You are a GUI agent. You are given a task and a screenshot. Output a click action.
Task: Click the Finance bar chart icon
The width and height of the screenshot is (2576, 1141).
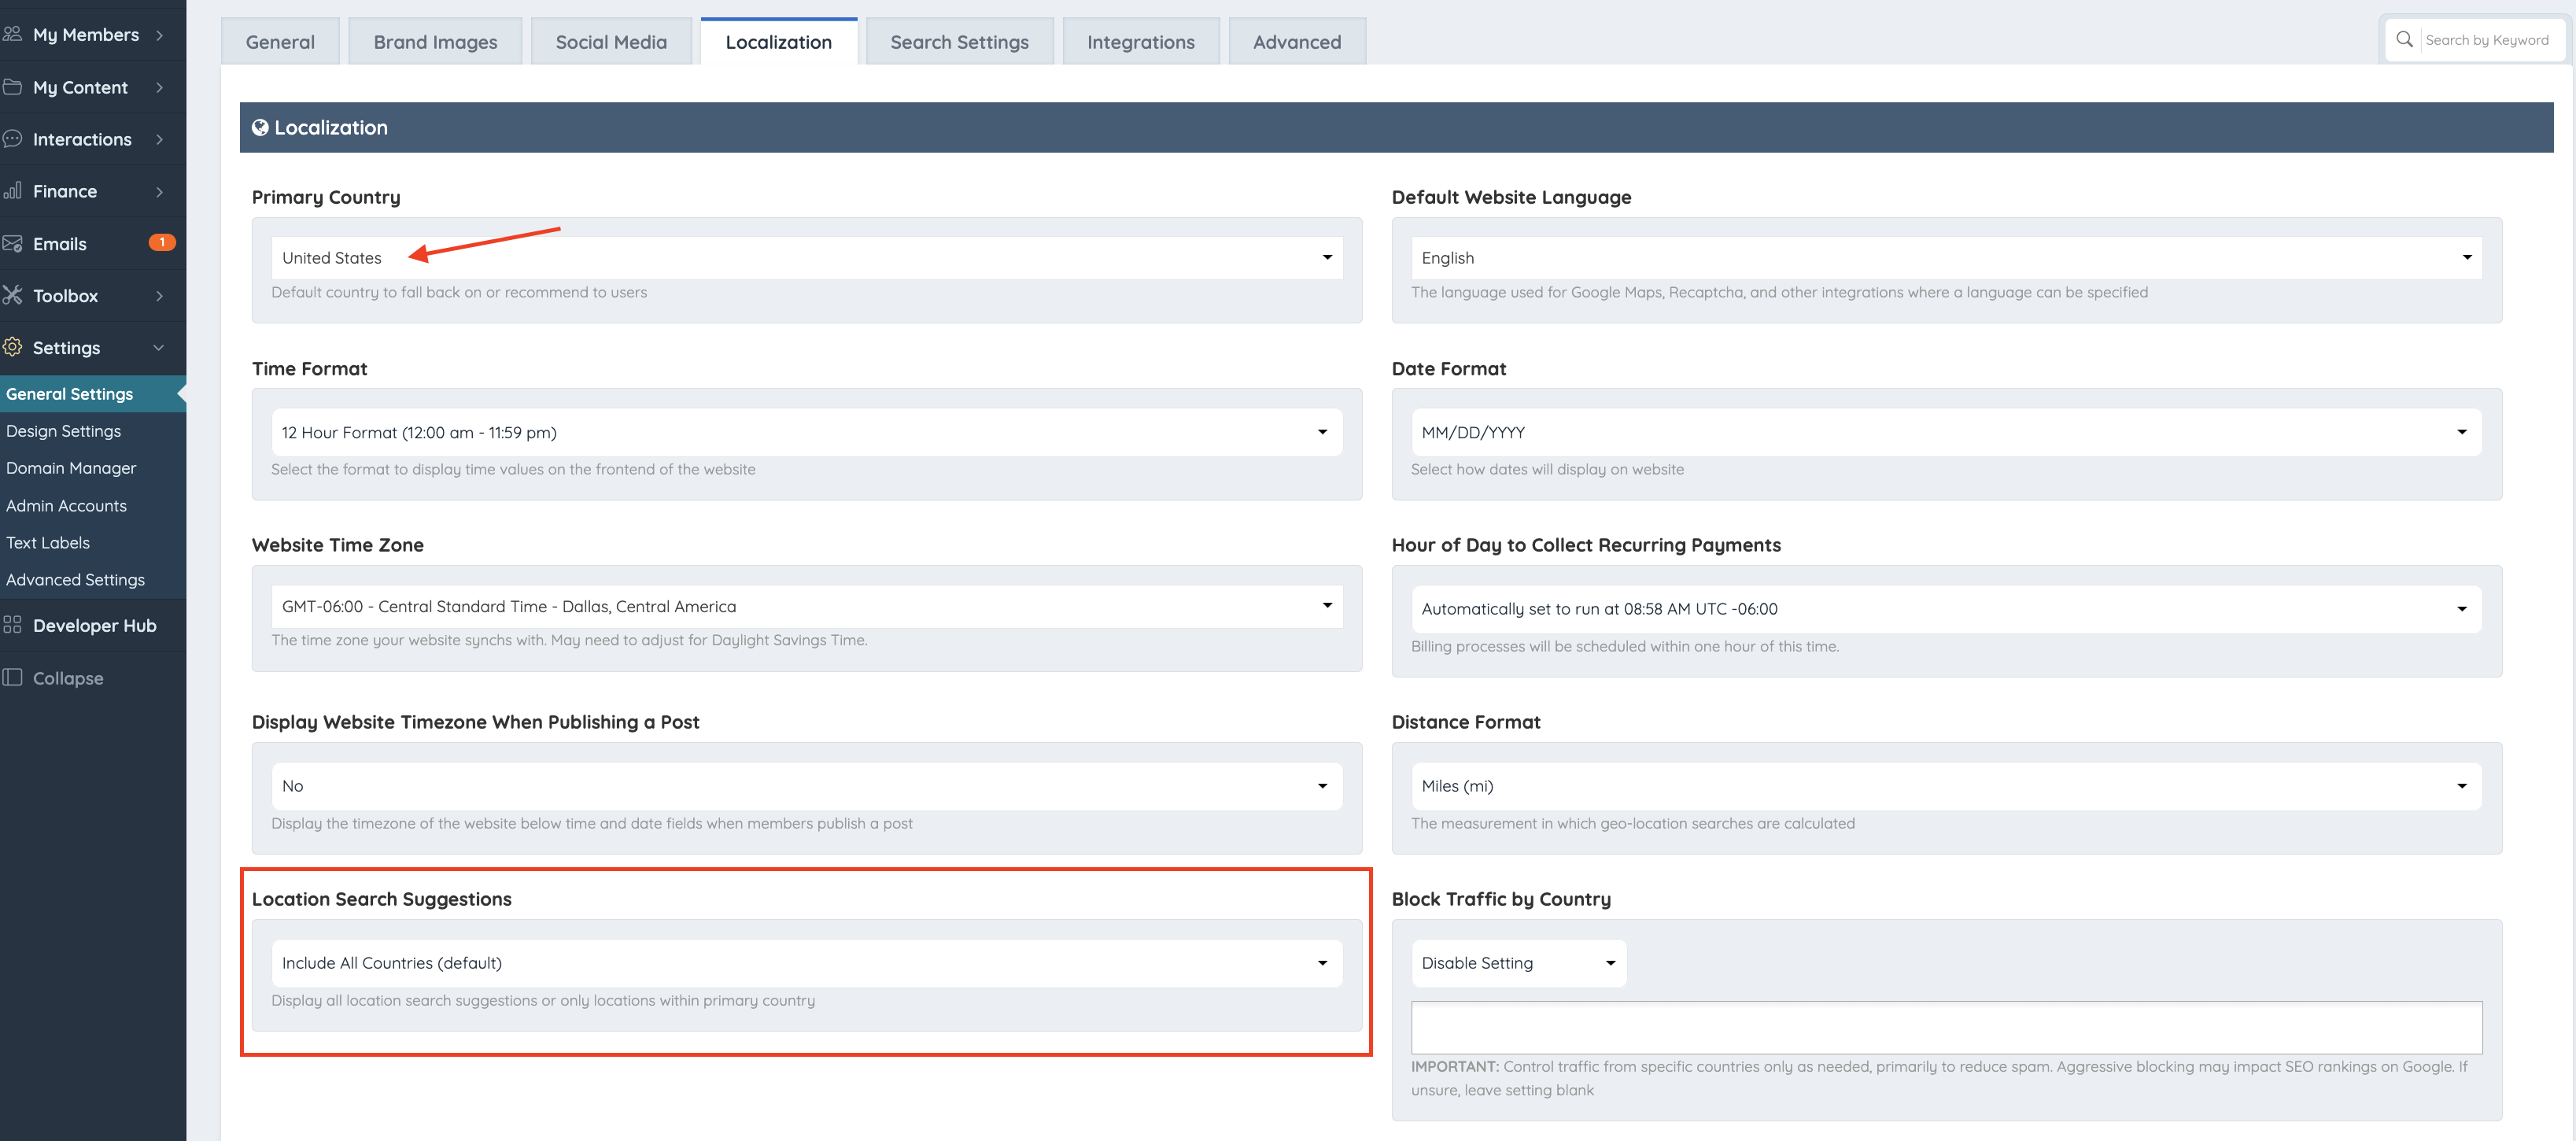[12, 191]
